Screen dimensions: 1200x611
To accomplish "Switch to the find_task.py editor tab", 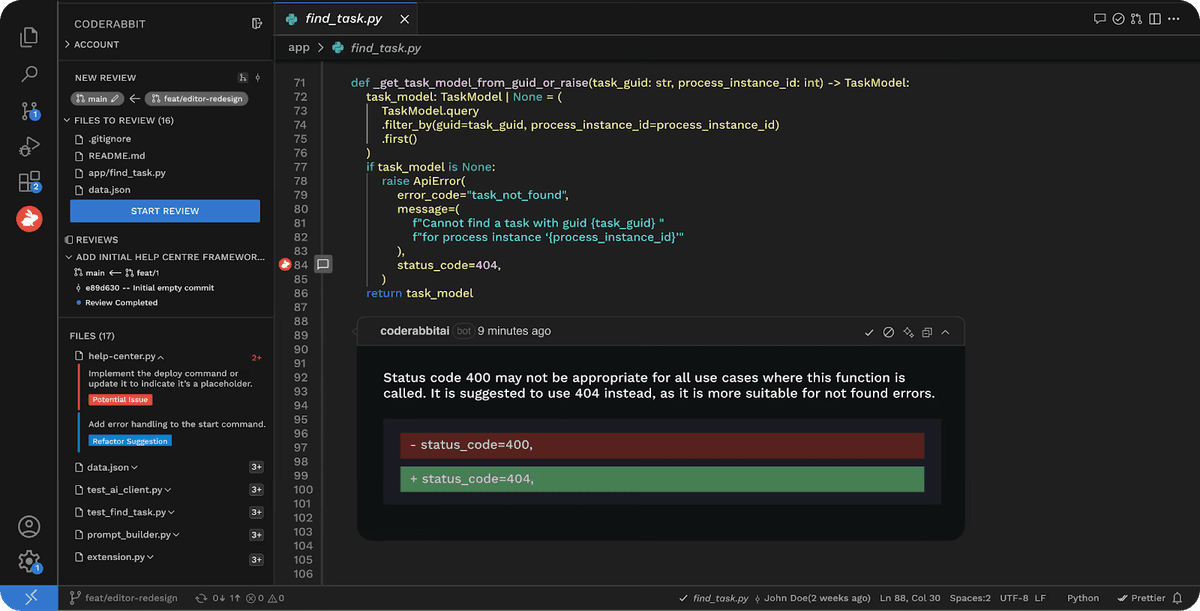I will tap(343, 19).
